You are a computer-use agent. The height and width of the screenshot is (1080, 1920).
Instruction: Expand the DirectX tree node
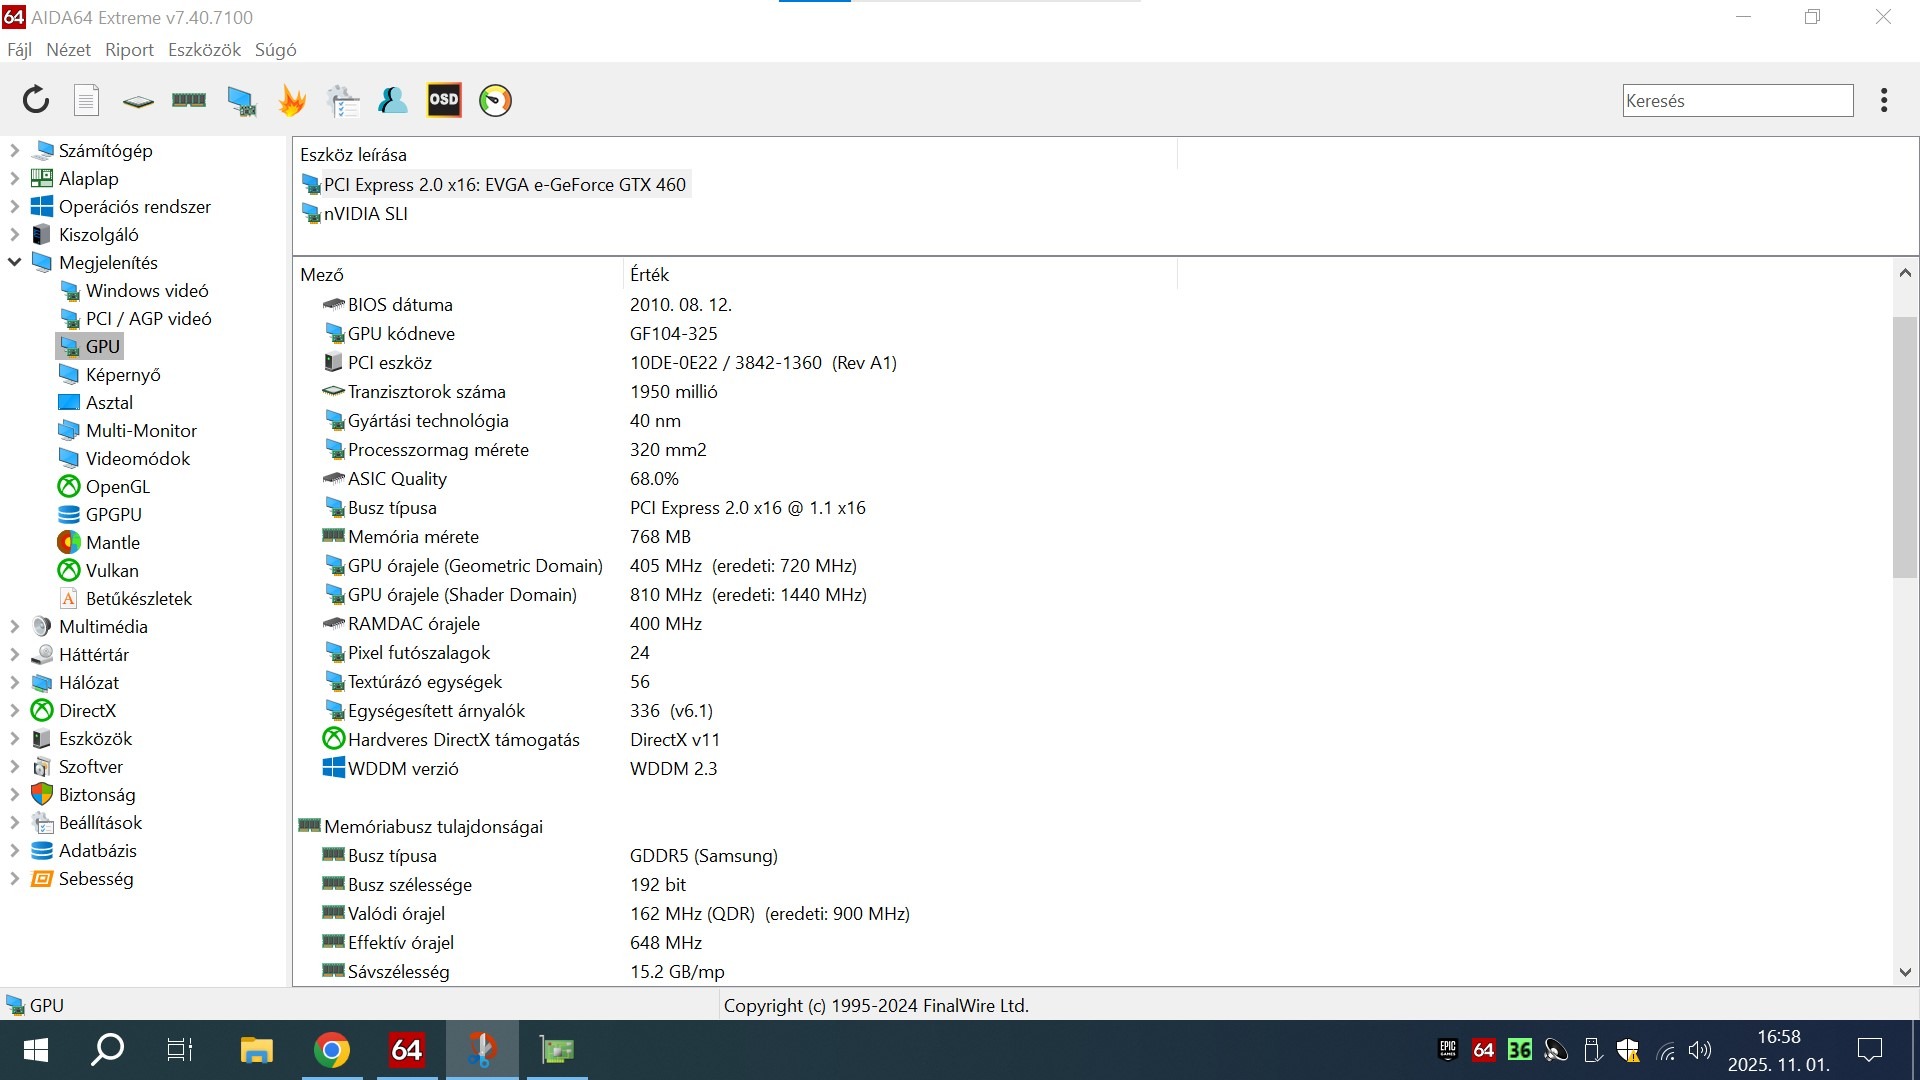click(15, 711)
